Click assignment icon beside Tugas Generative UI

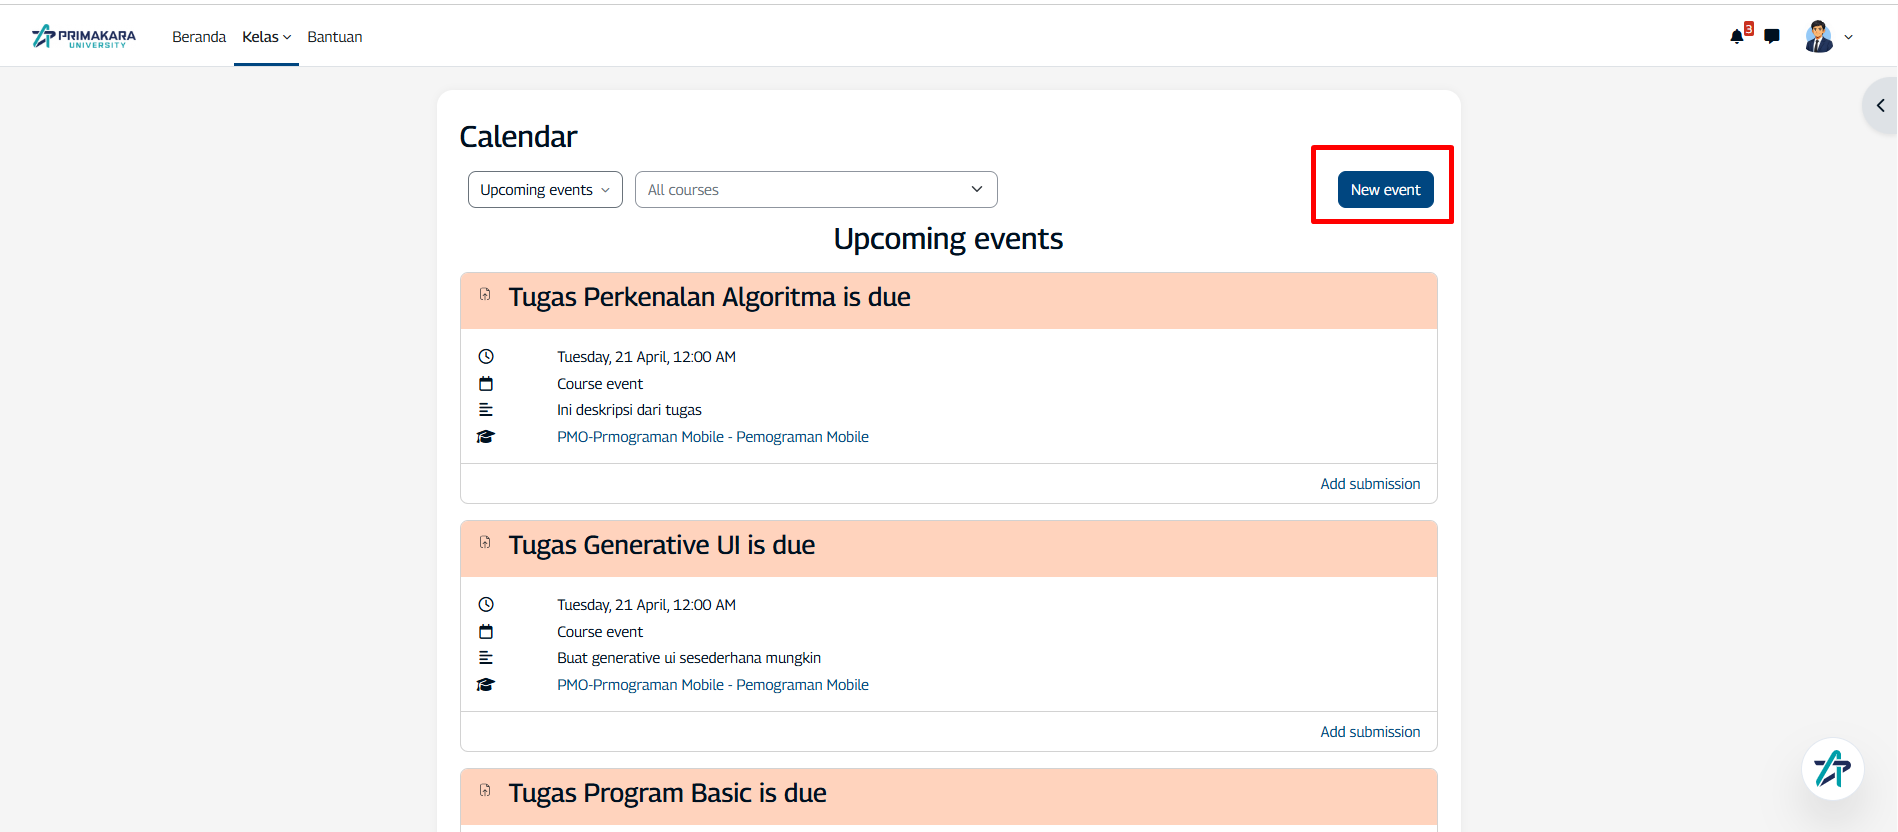coord(485,542)
